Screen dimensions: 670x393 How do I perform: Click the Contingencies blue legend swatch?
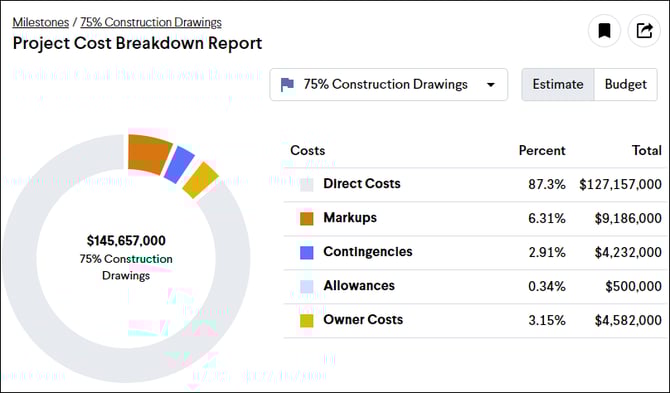(x=306, y=252)
